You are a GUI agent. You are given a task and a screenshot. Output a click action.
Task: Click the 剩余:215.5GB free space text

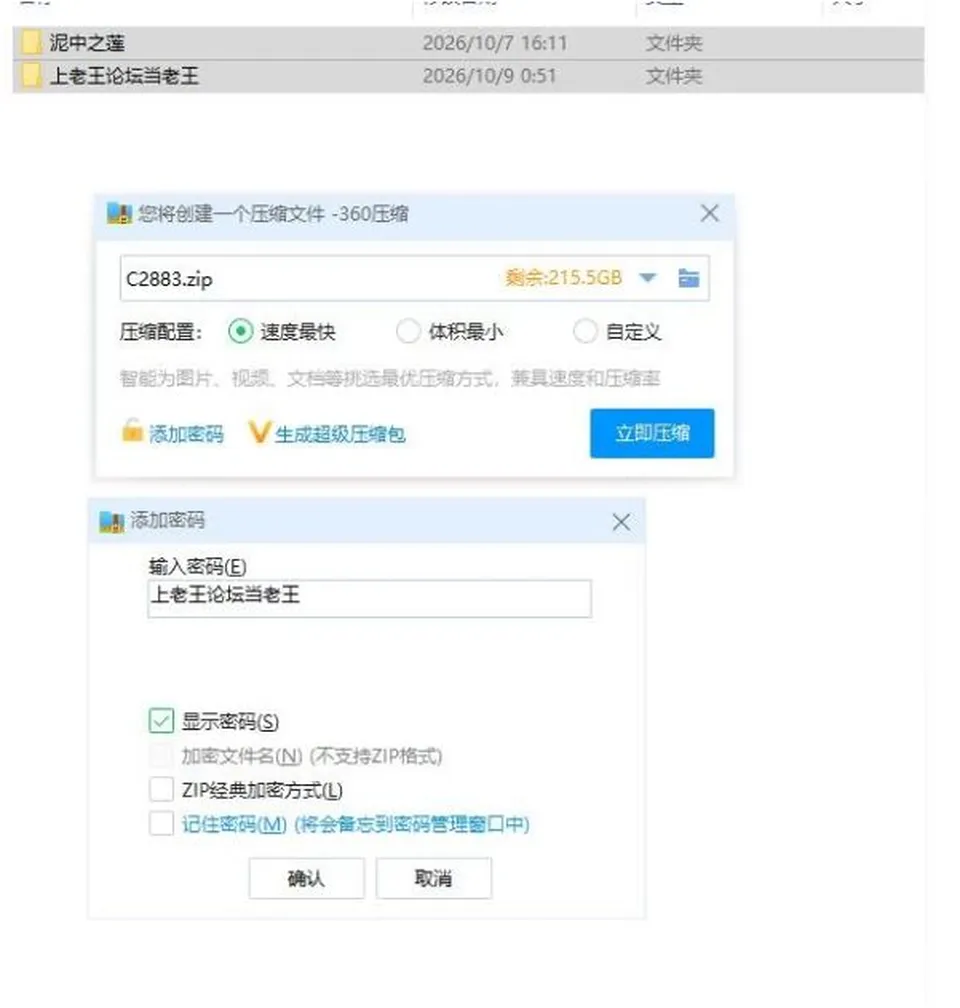pyautogui.click(x=564, y=278)
